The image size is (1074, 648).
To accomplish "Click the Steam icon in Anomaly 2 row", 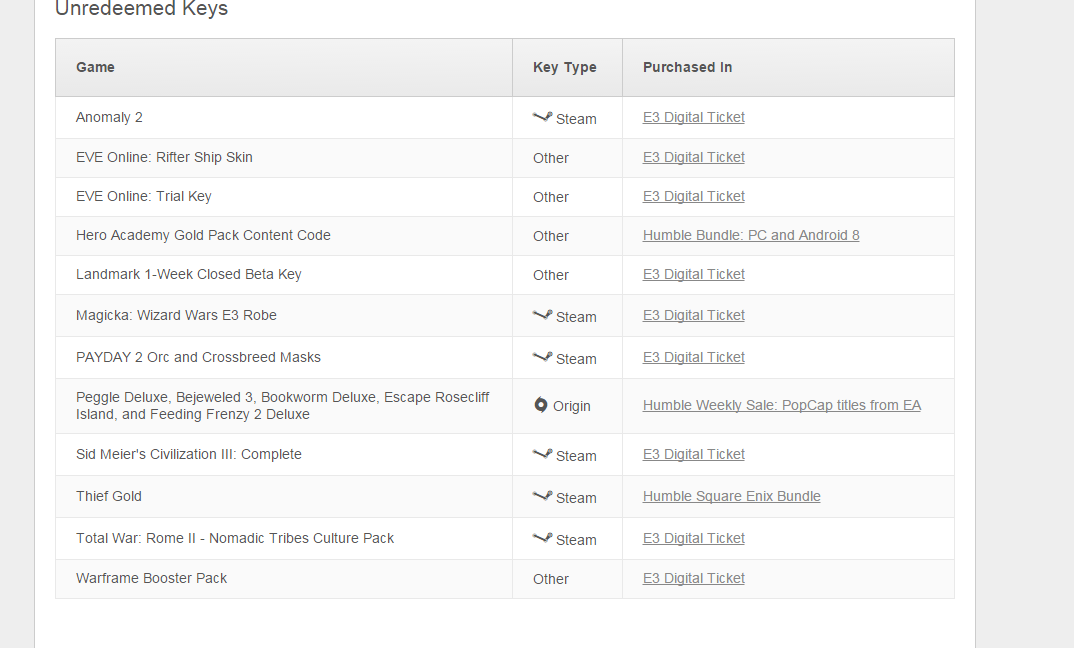I will (x=543, y=117).
